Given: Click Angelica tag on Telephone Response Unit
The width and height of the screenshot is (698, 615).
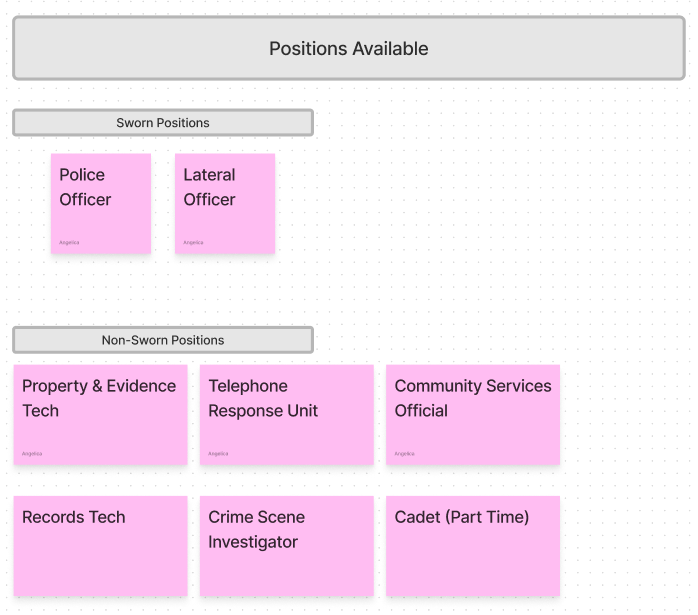Looking at the screenshot, I should click(x=218, y=454).
